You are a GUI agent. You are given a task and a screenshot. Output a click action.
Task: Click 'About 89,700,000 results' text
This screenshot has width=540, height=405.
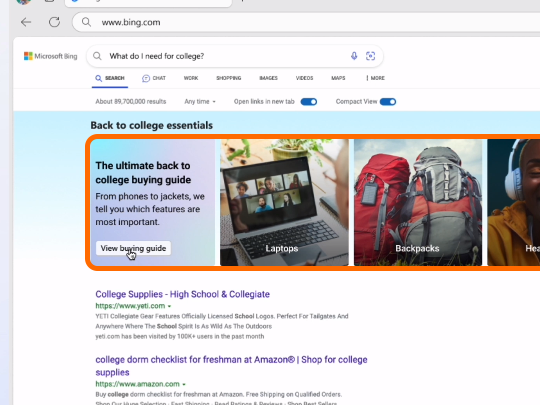131,102
